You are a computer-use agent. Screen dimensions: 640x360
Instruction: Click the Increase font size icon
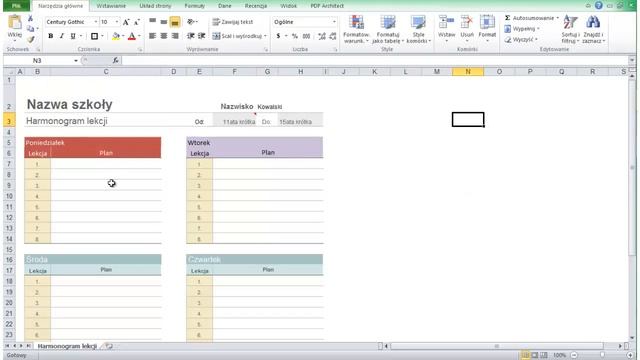126,22
